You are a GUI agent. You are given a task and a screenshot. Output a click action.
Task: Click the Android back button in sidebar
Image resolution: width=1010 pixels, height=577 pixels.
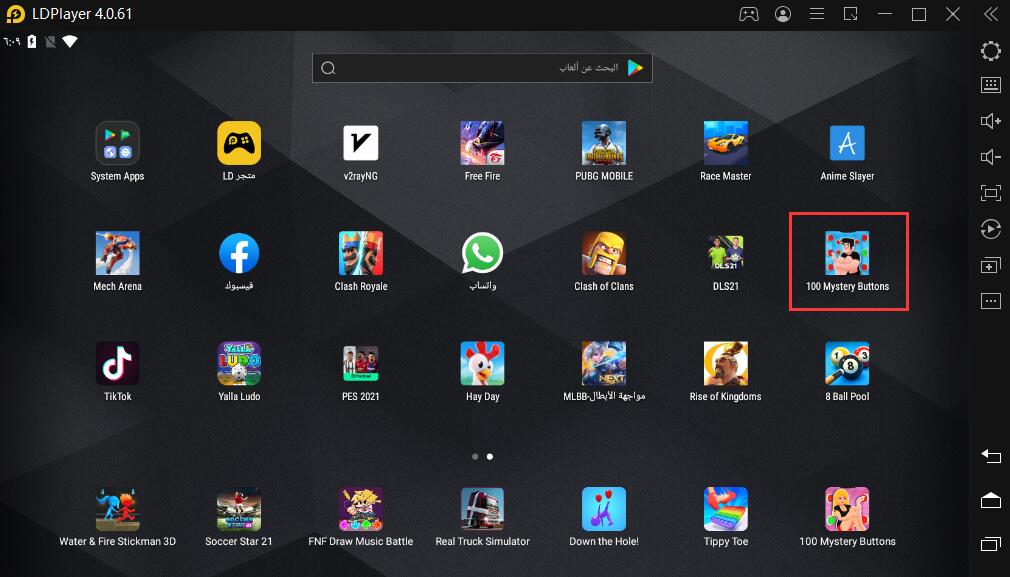[991, 457]
